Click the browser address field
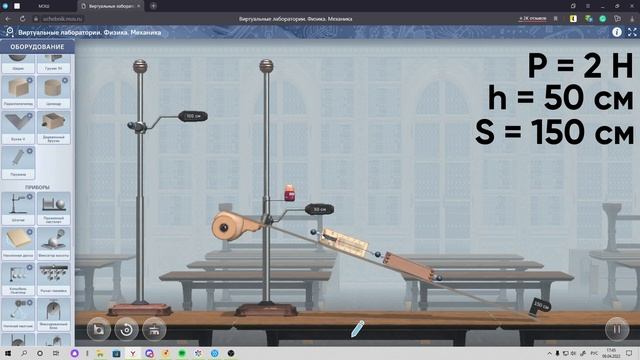The width and height of the screenshot is (640, 360). (62, 19)
